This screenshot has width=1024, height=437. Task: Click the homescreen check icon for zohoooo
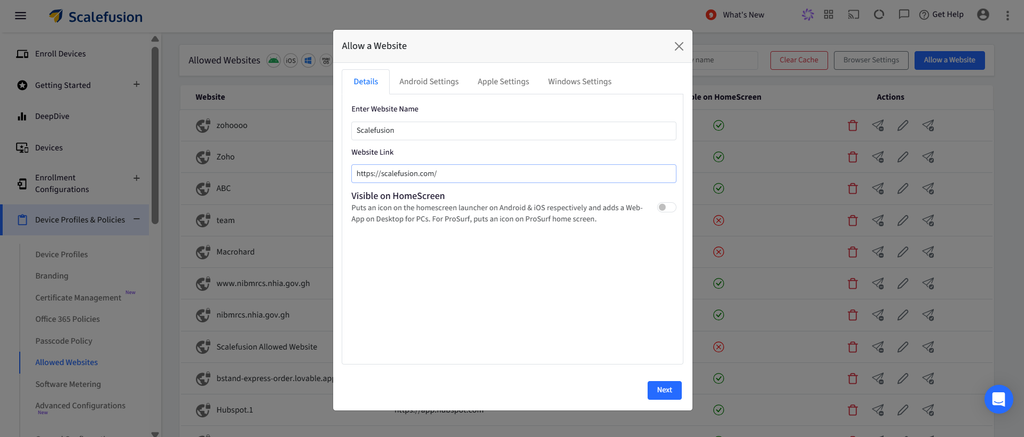718,125
